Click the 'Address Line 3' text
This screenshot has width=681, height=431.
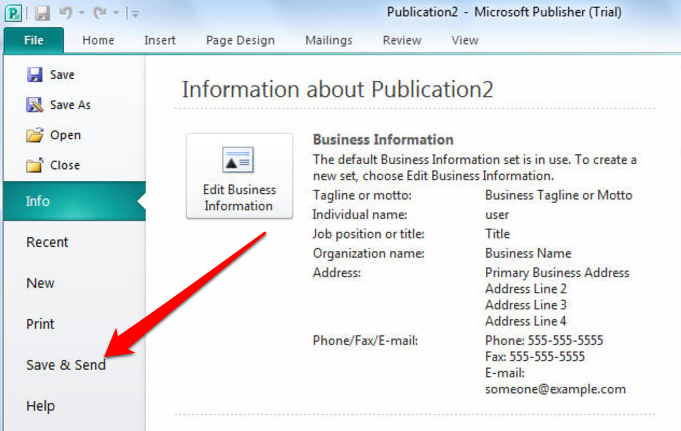[526, 305]
